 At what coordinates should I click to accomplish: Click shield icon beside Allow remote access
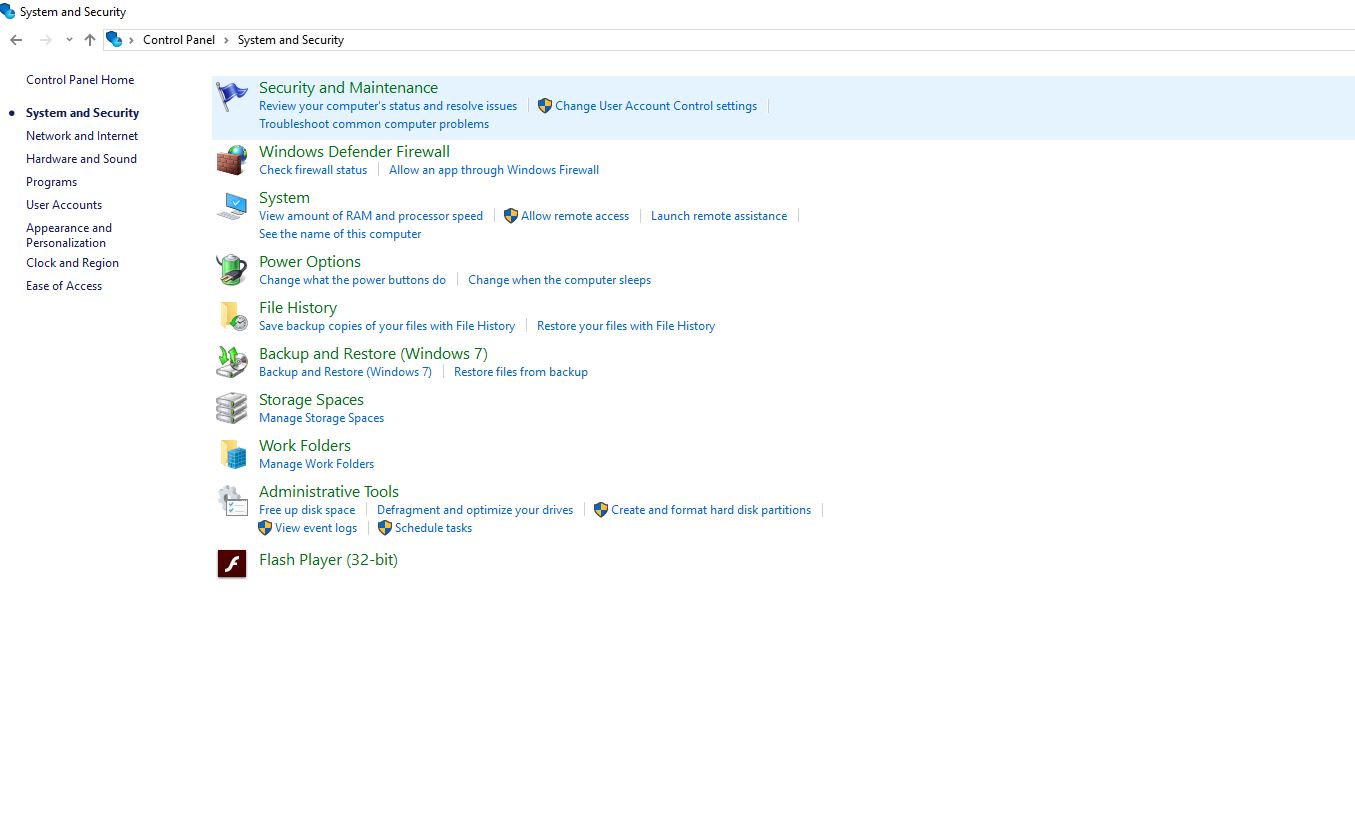click(x=511, y=216)
